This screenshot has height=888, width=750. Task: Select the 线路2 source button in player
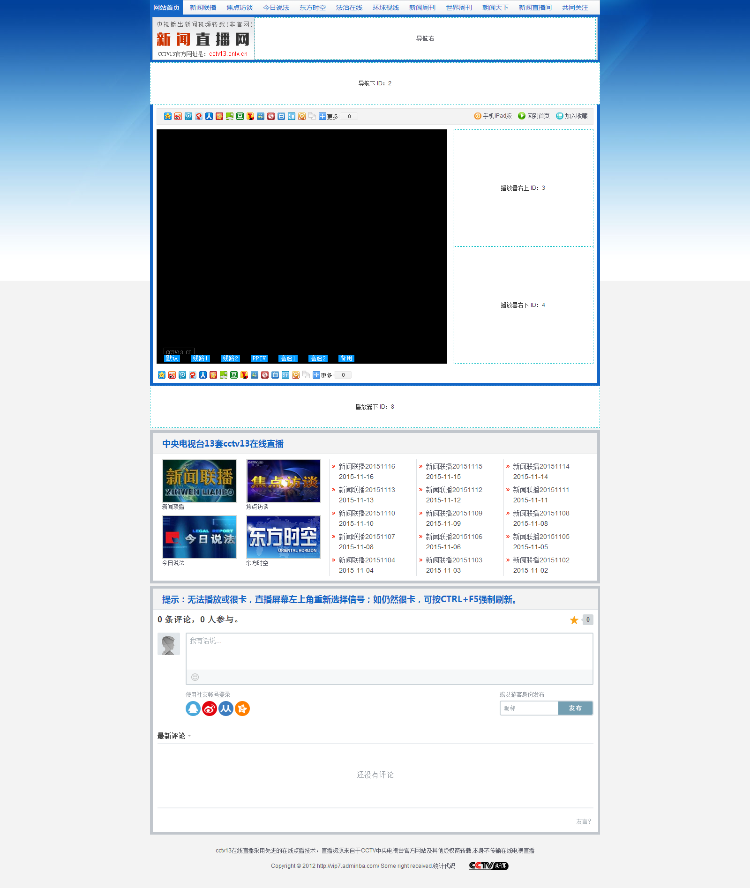pos(231,358)
